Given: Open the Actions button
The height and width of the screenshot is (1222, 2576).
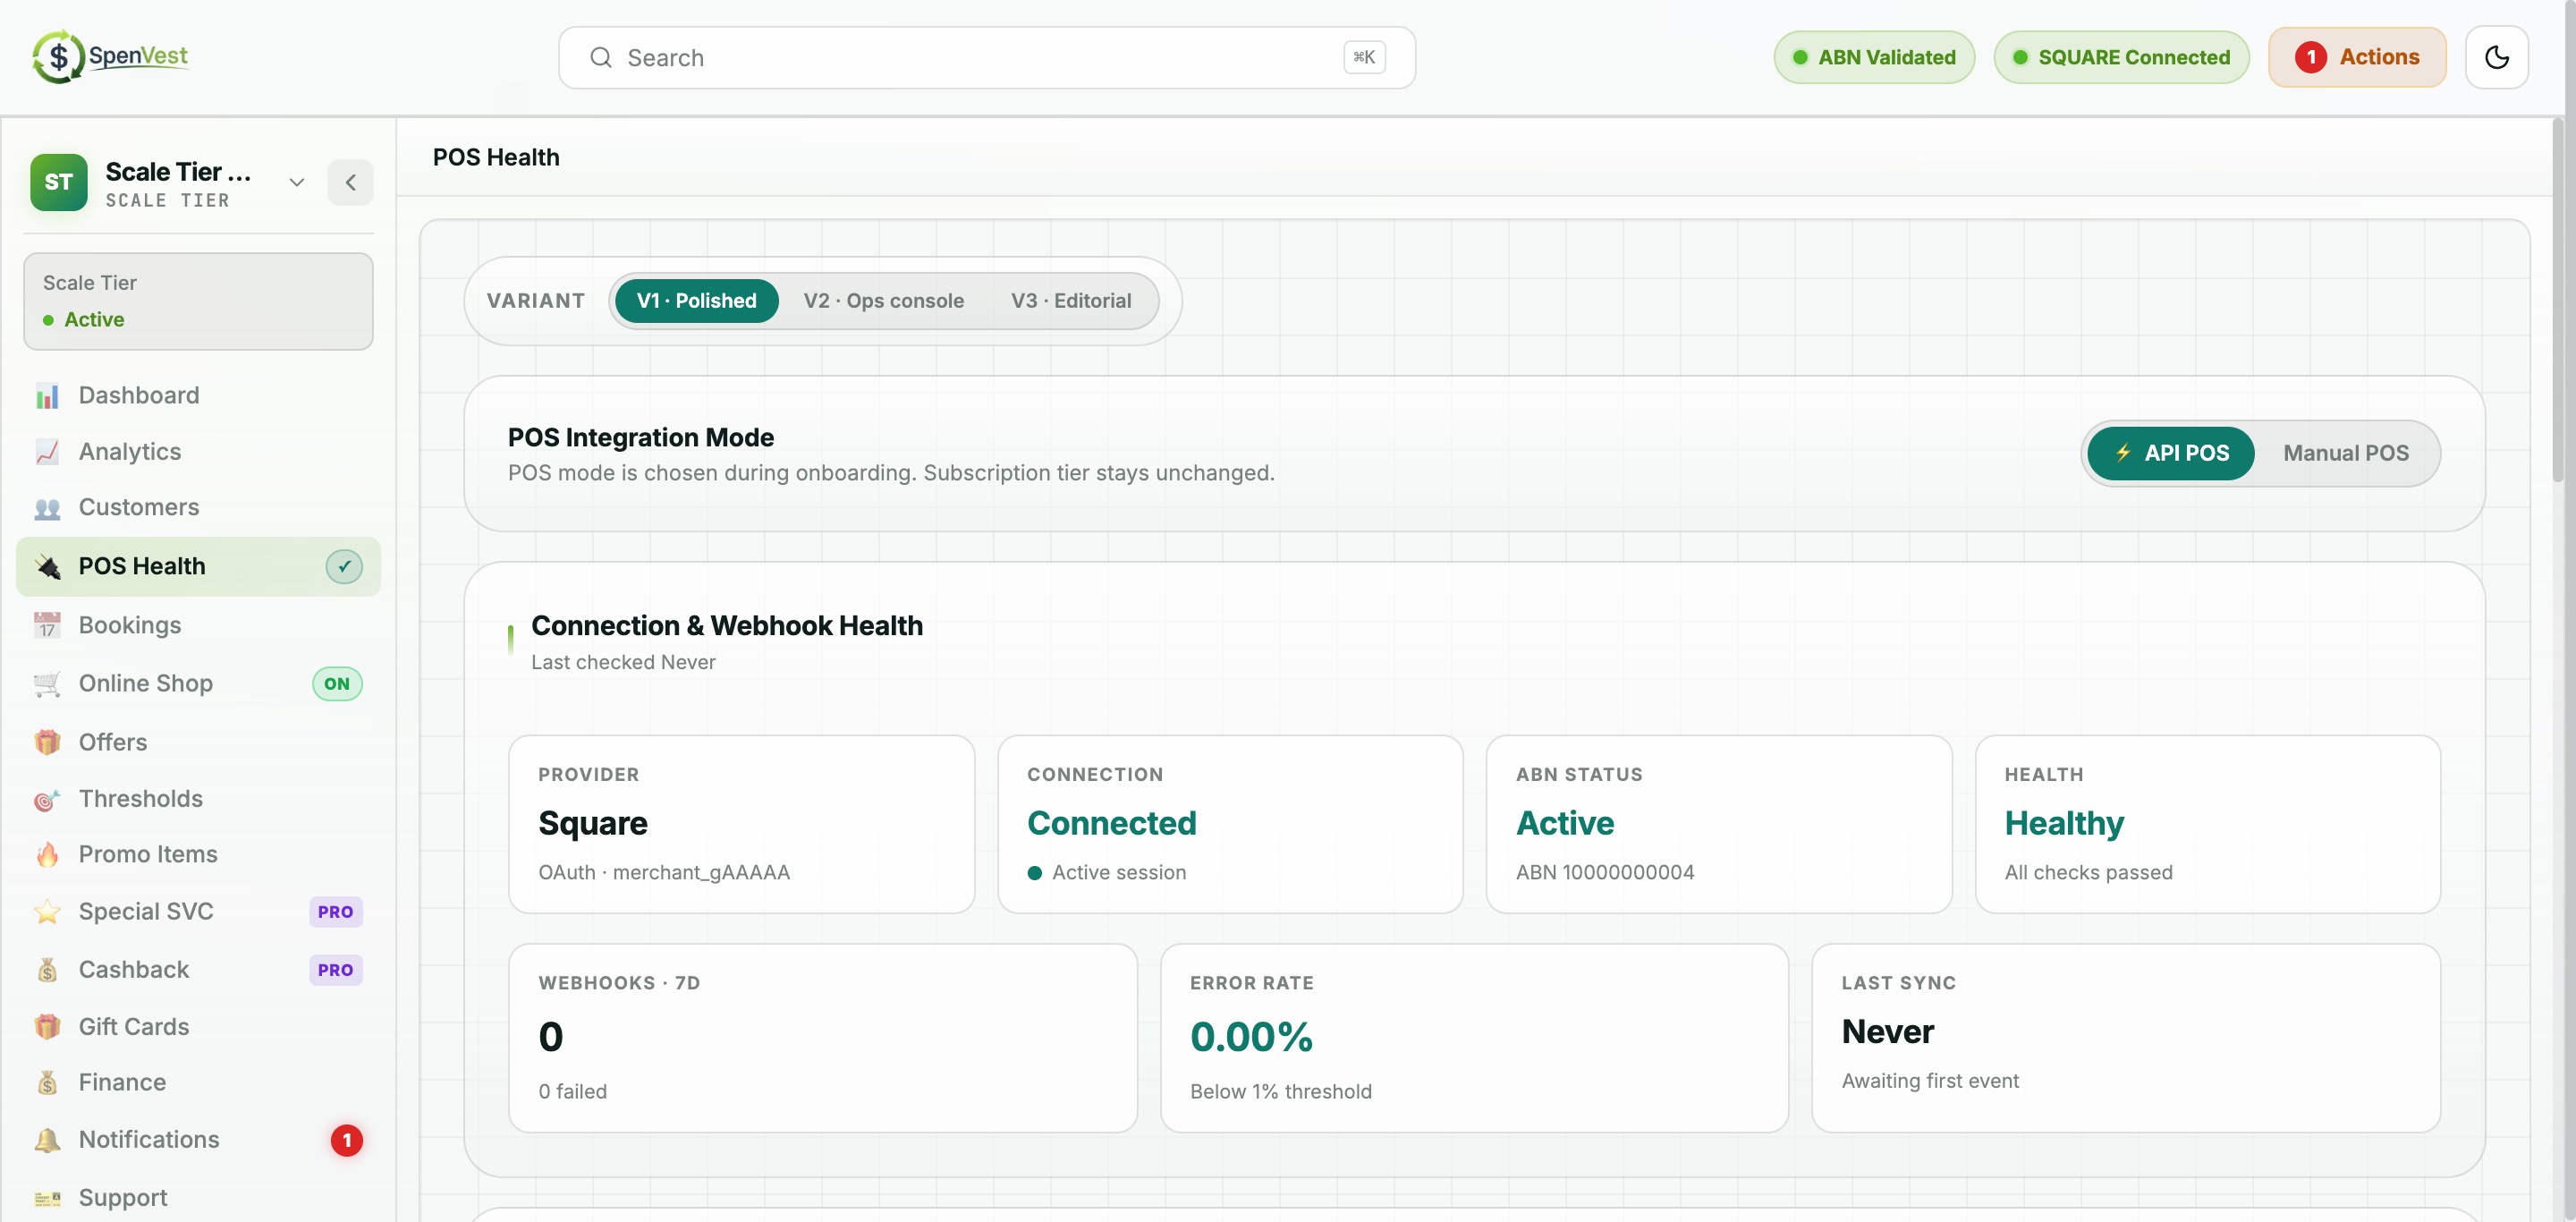Looking at the screenshot, I should click(x=2356, y=57).
